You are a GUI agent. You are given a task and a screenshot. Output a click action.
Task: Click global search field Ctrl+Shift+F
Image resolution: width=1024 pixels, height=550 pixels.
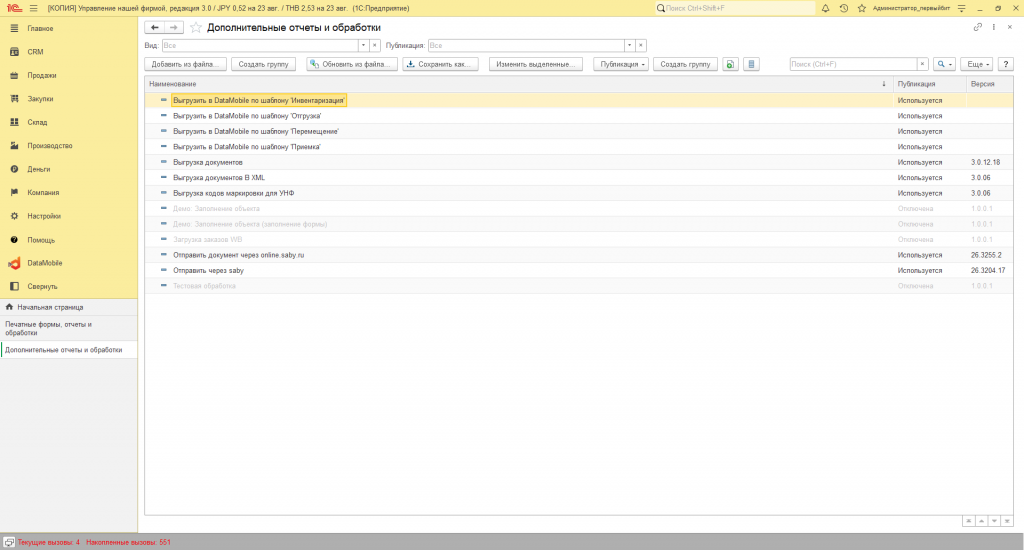[735, 8]
